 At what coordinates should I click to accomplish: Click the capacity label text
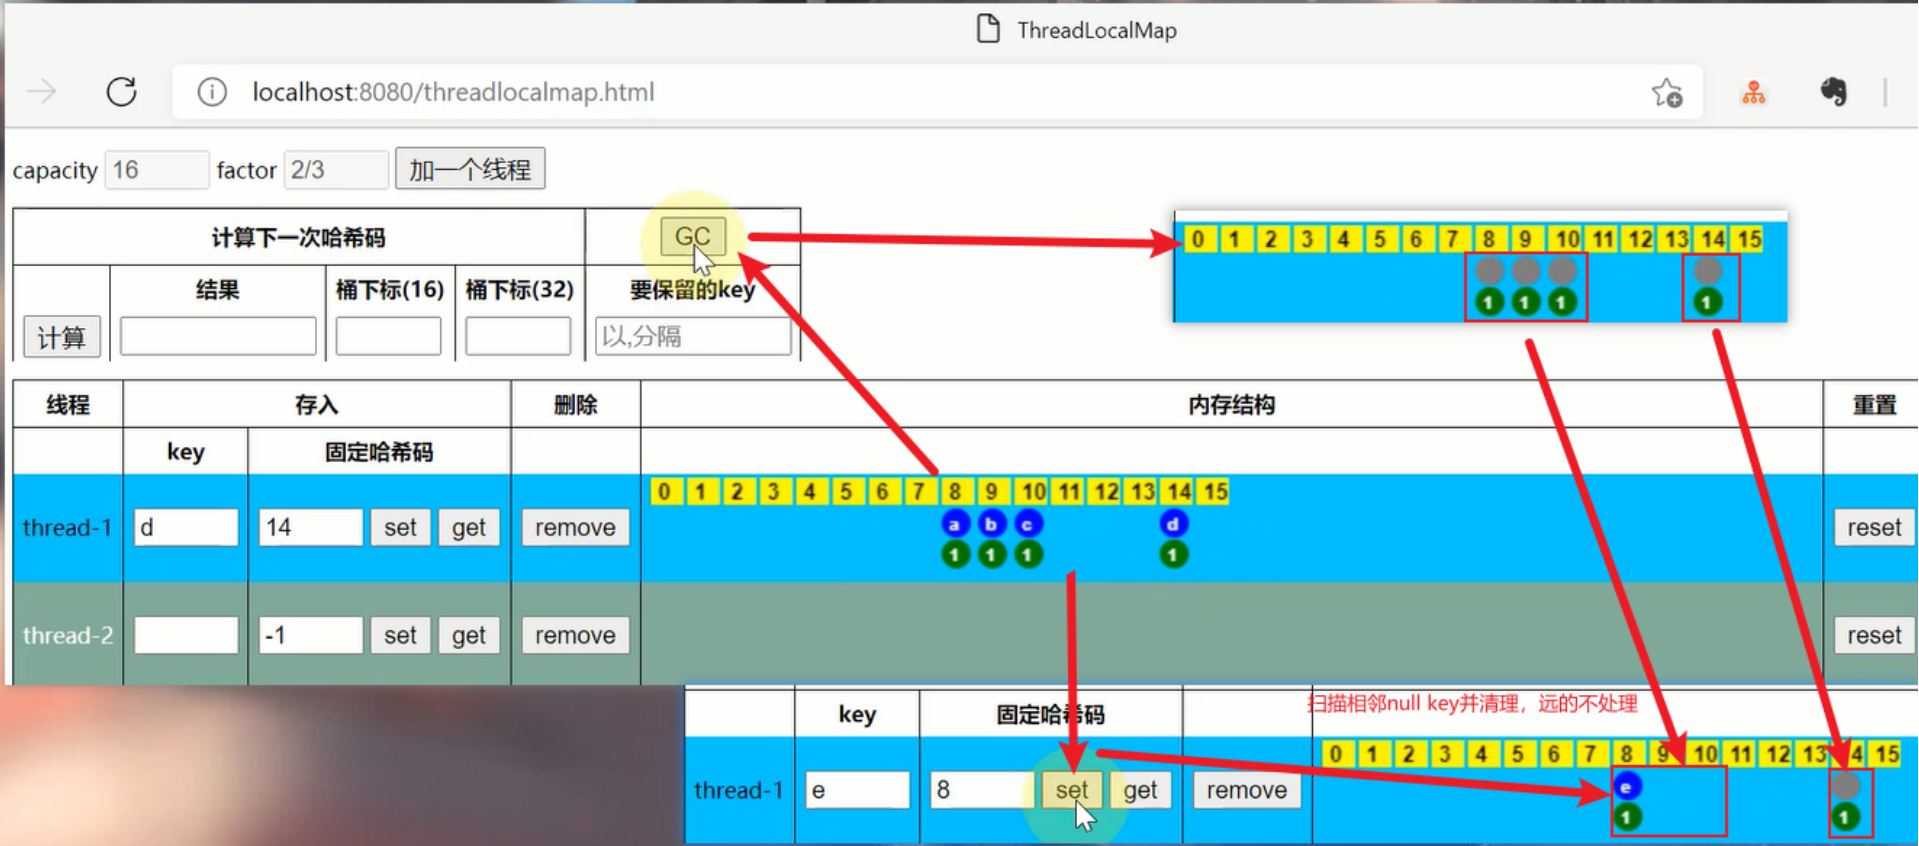tap(55, 171)
